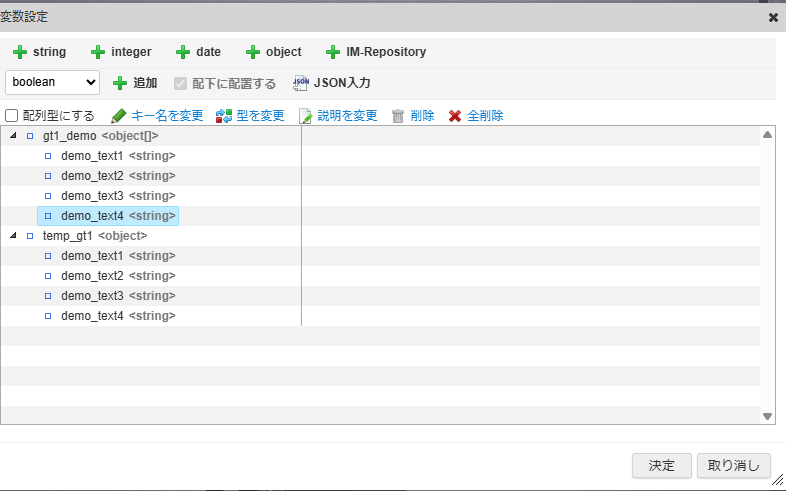The image size is (786, 491).
Task: Click the scrollbar down arrow
Action: (767, 416)
